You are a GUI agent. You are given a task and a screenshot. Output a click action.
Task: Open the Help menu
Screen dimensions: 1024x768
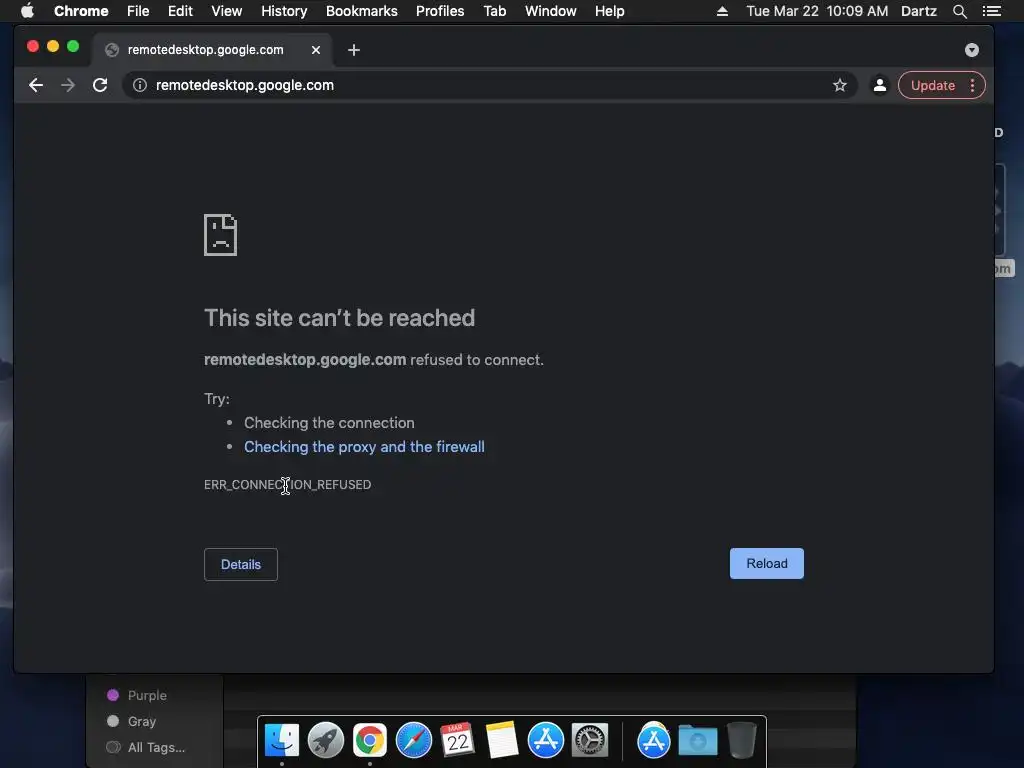point(609,11)
